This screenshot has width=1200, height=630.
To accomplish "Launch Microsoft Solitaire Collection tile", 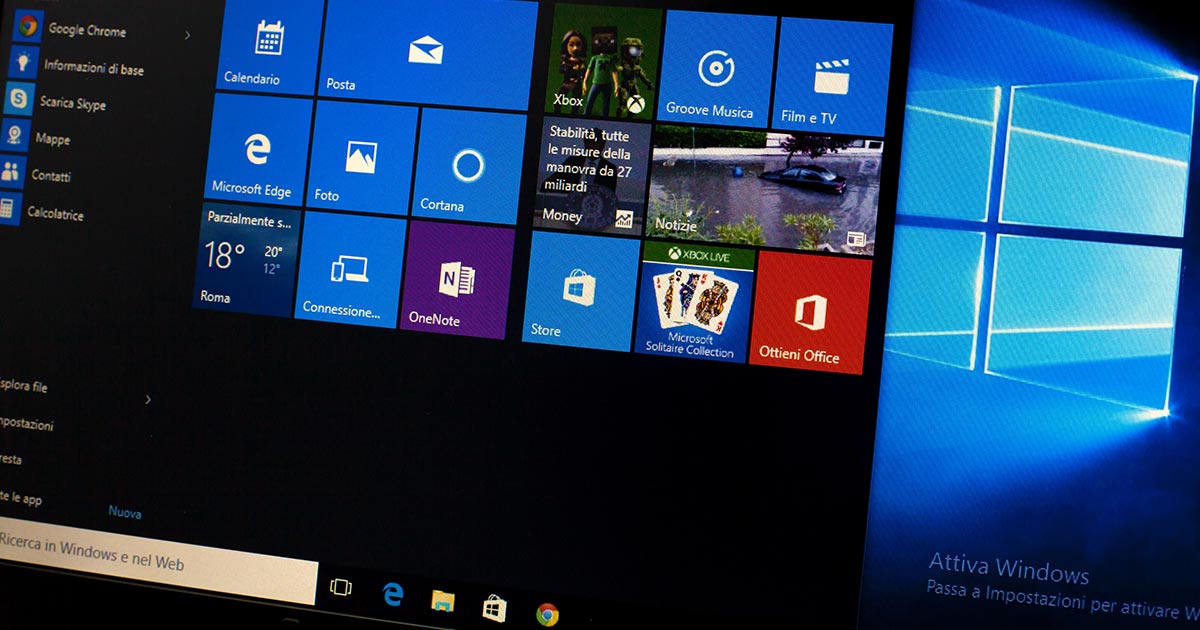I will click(695, 302).
